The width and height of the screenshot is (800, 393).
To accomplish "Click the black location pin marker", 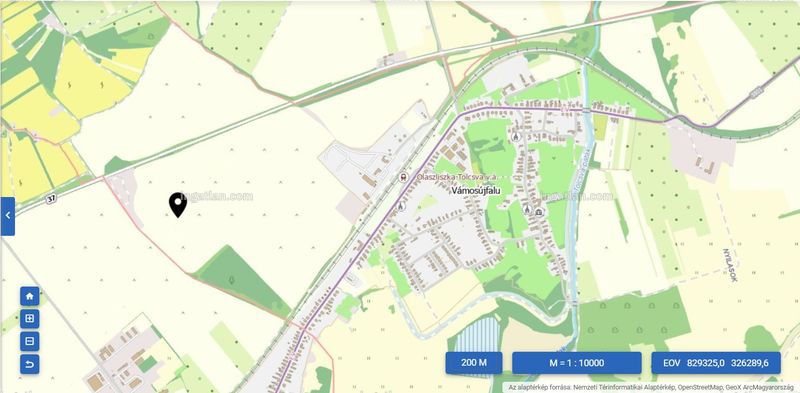I will (x=178, y=205).
